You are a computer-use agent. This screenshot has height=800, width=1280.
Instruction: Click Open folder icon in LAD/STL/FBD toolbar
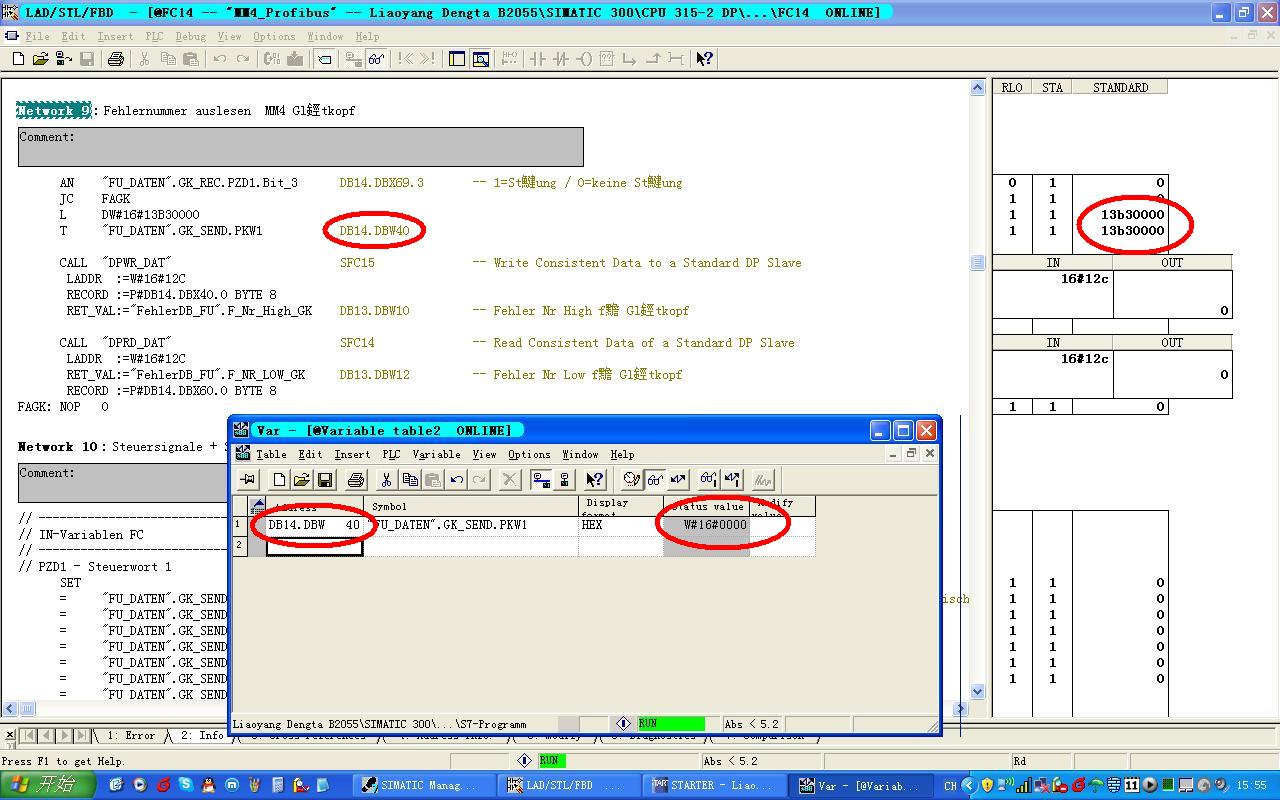42,59
